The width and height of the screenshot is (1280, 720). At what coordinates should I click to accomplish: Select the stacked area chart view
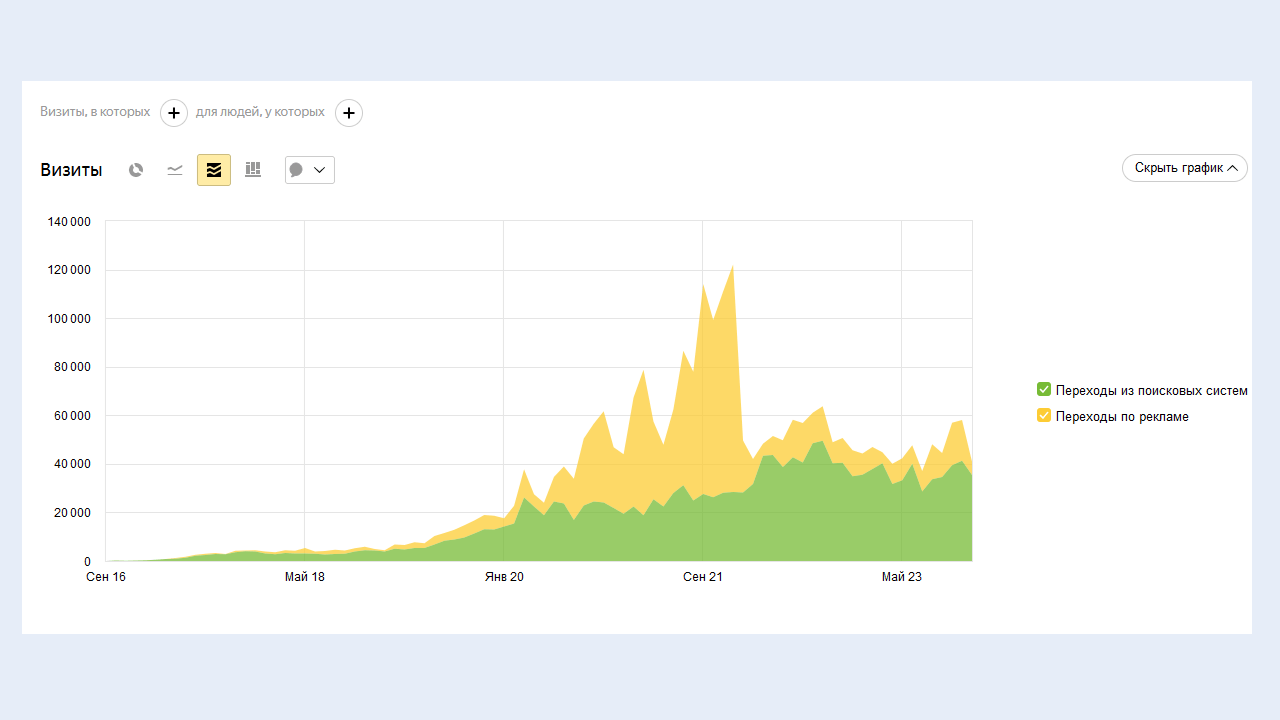click(x=214, y=170)
